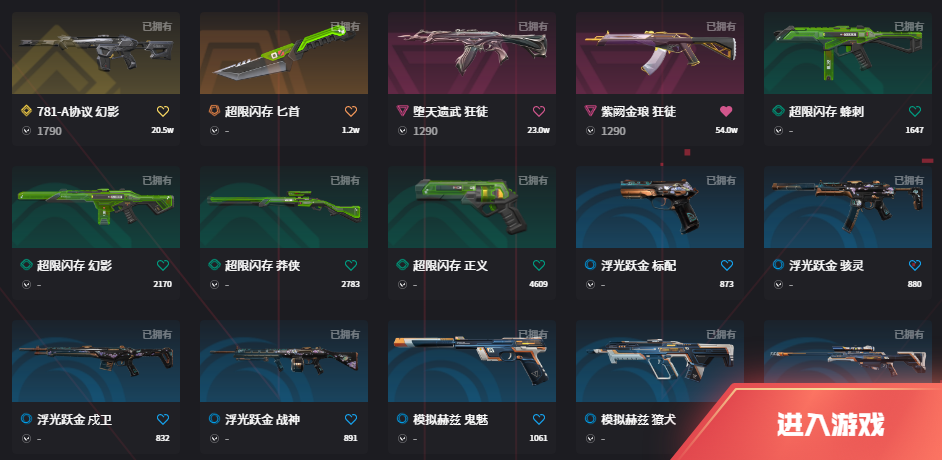The height and width of the screenshot is (460, 942).
Task: Click the heart icon for 堕天造武 狂徒
Action: pos(539,111)
